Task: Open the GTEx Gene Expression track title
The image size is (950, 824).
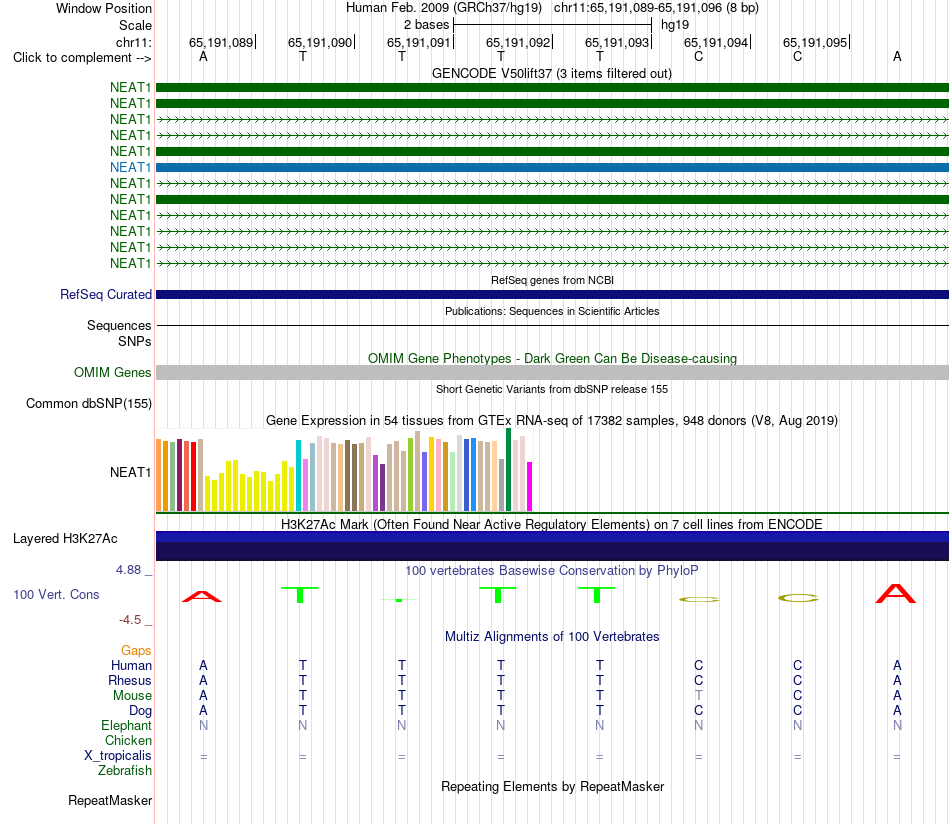Action: click(552, 420)
